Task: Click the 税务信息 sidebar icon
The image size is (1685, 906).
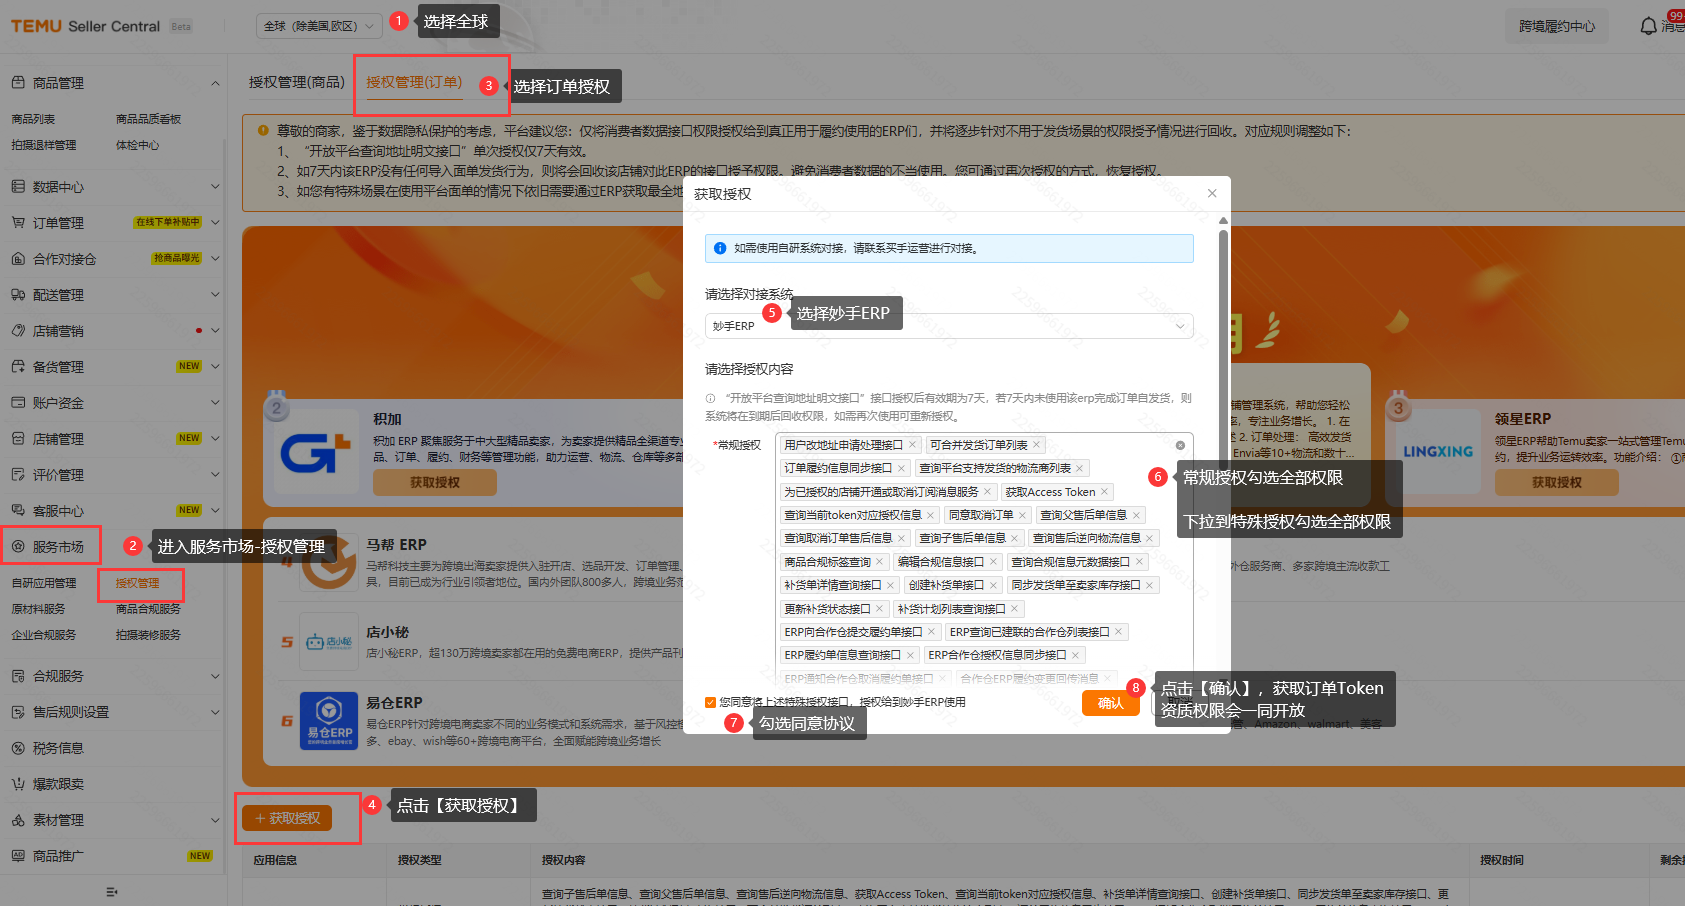Action: tap(18, 748)
